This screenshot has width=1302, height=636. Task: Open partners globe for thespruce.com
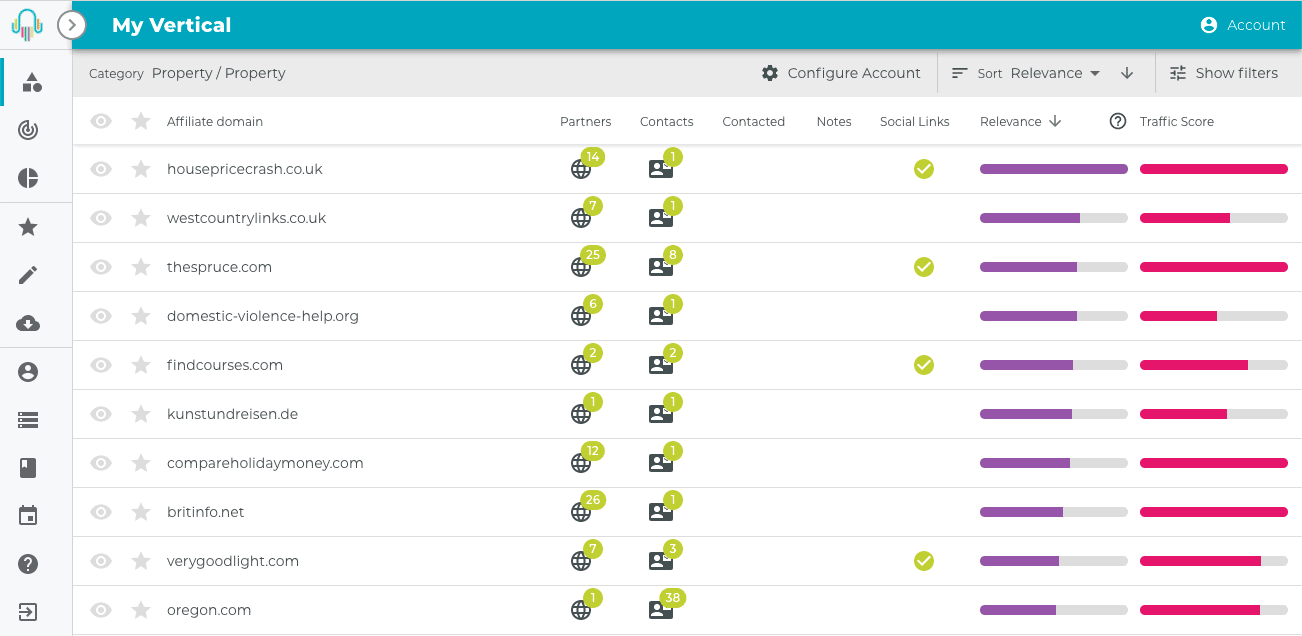(x=581, y=267)
